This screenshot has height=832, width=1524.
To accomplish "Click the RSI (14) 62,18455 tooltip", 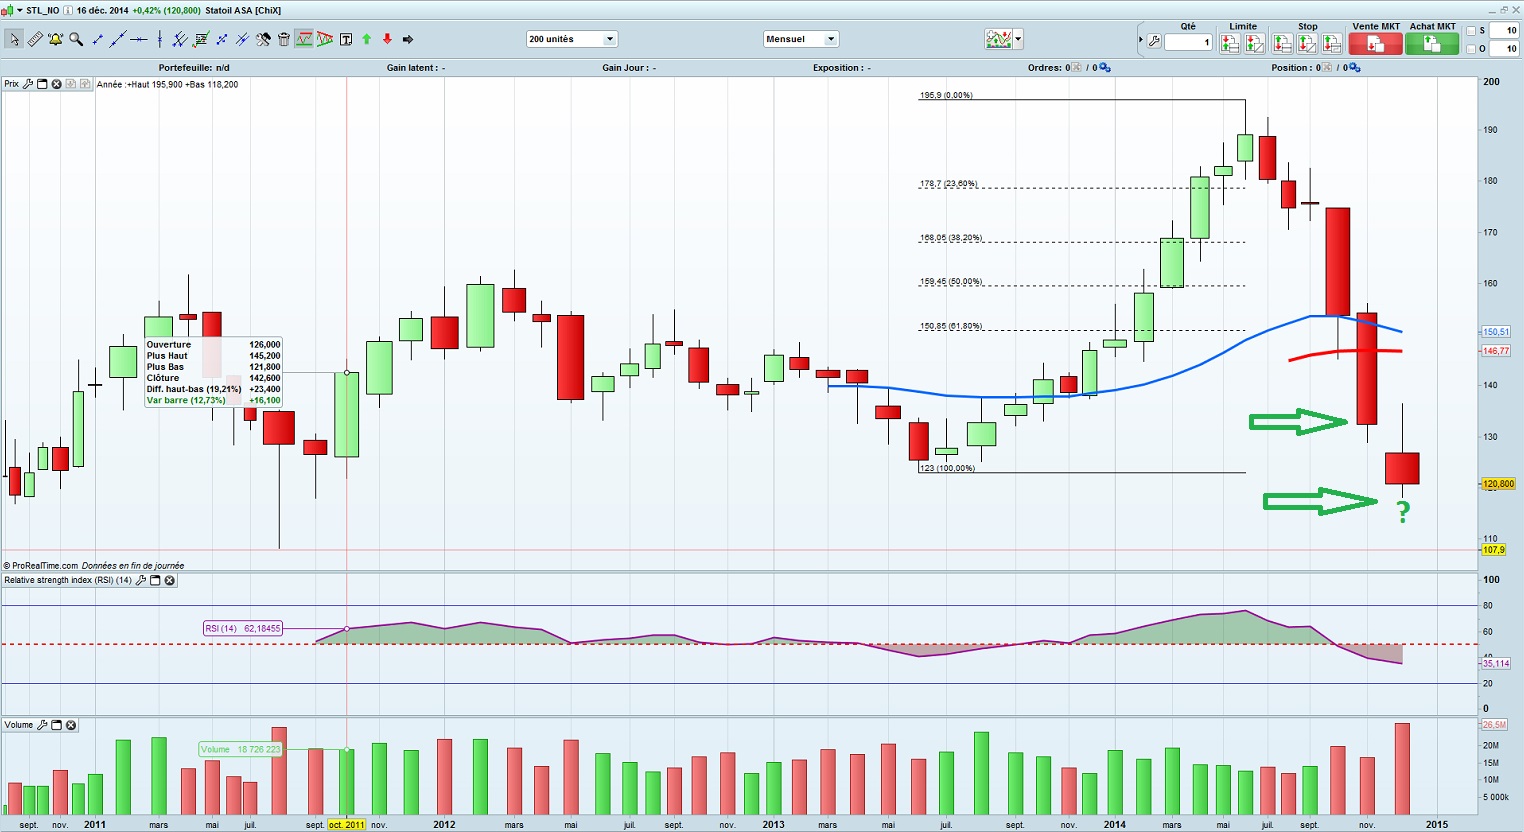I will coord(243,628).
